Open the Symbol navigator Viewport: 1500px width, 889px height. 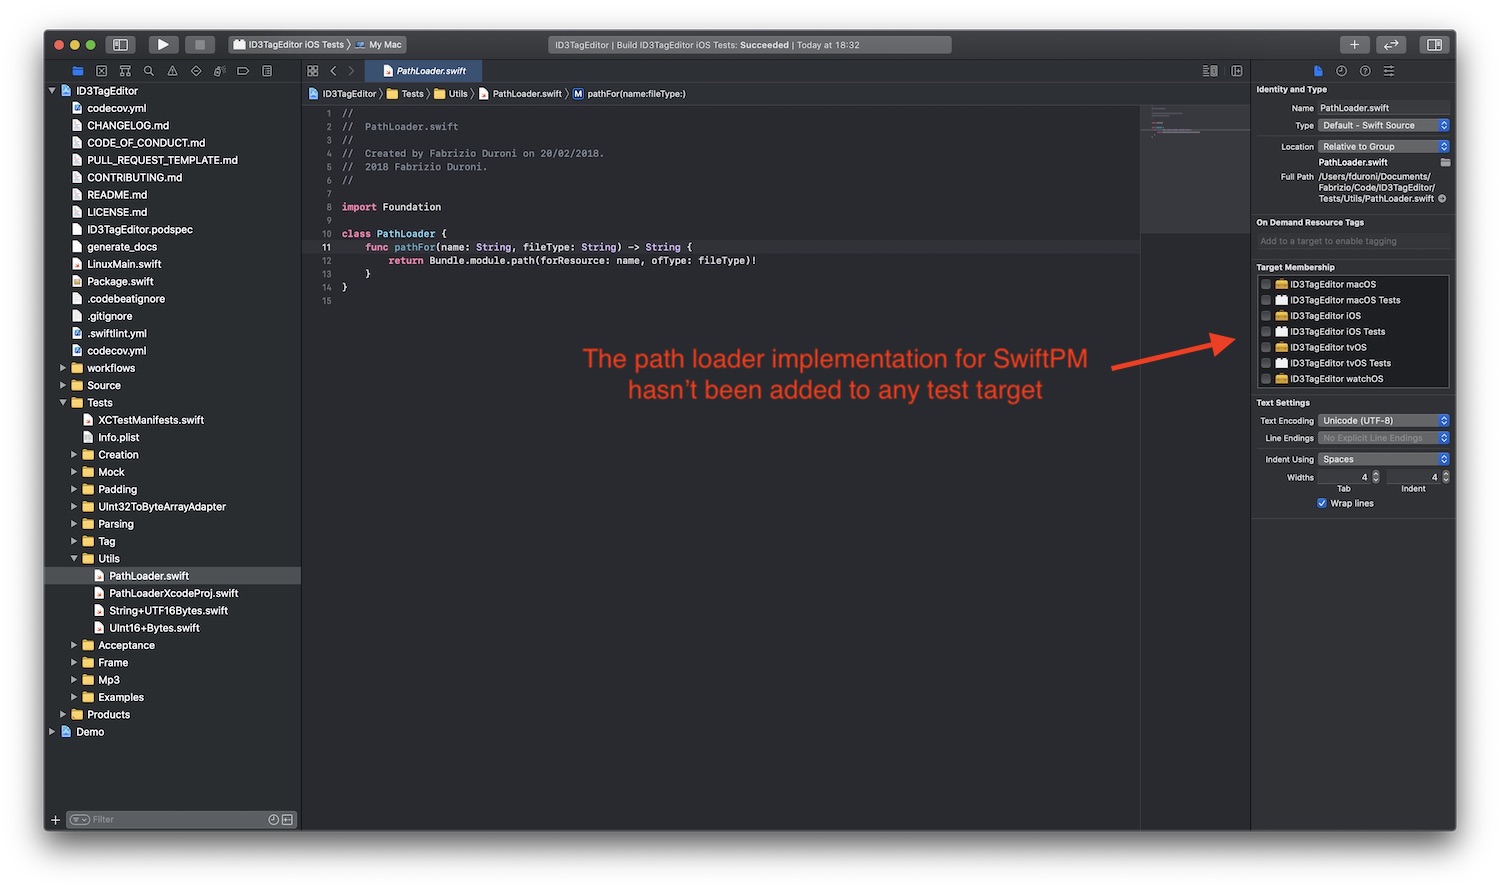[125, 71]
